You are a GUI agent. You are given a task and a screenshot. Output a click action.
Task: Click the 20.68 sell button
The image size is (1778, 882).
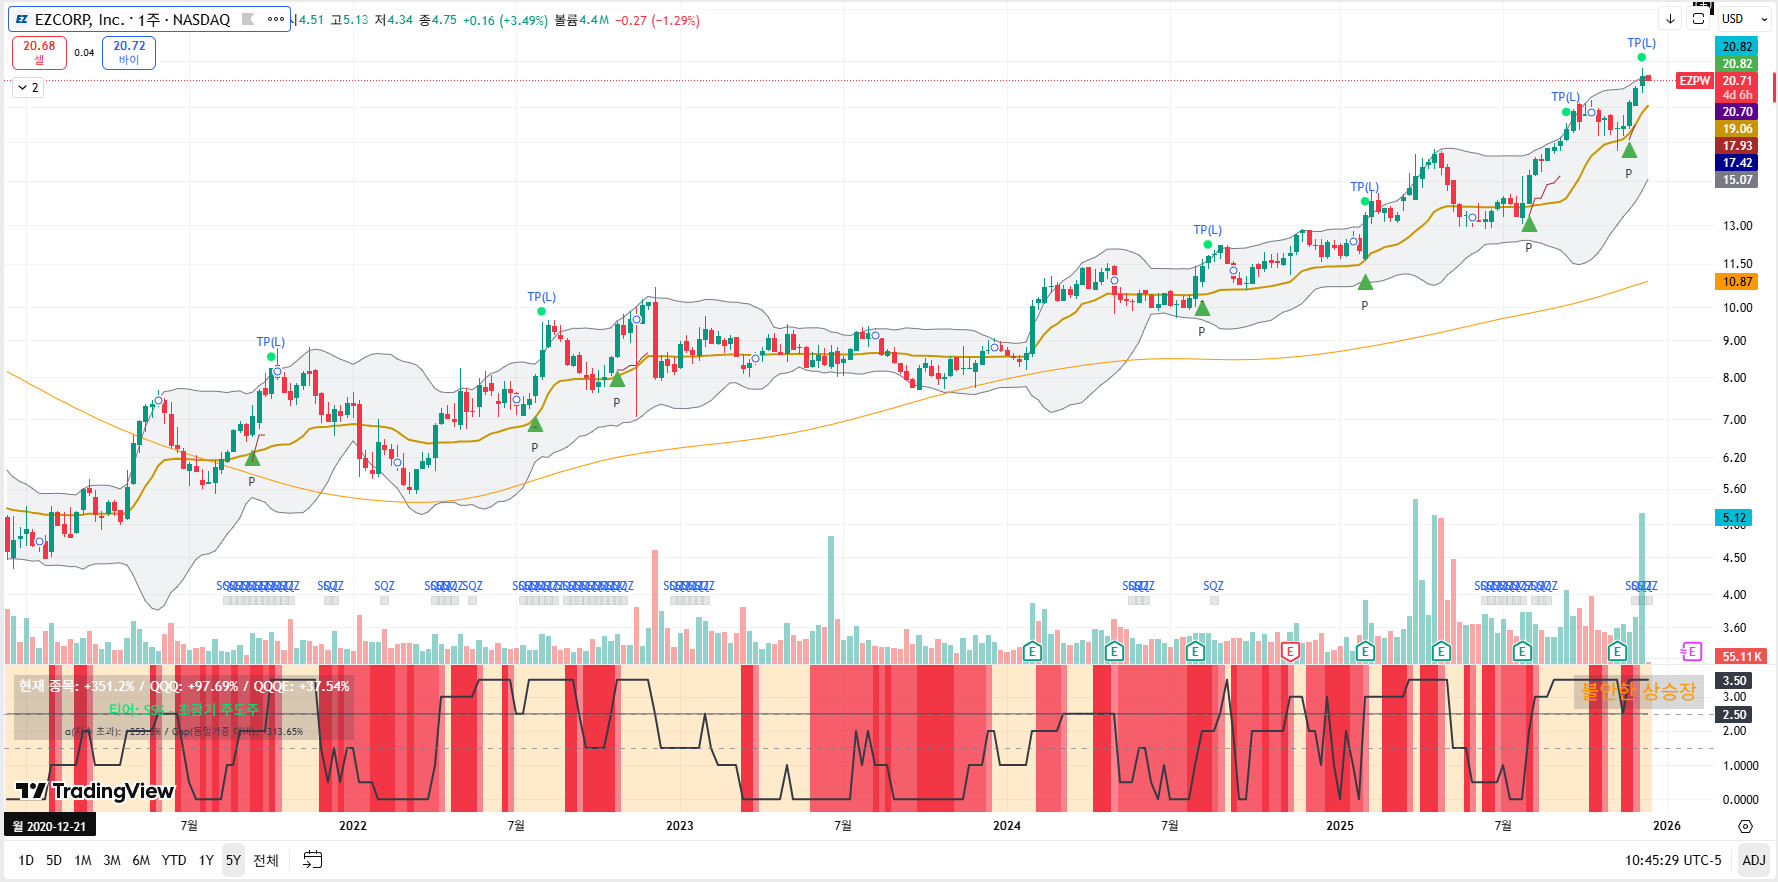pos(39,52)
